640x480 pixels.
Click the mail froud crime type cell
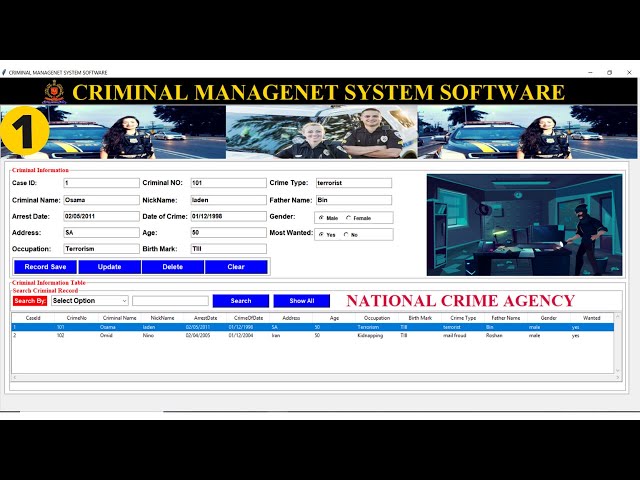pyautogui.click(x=455, y=336)
